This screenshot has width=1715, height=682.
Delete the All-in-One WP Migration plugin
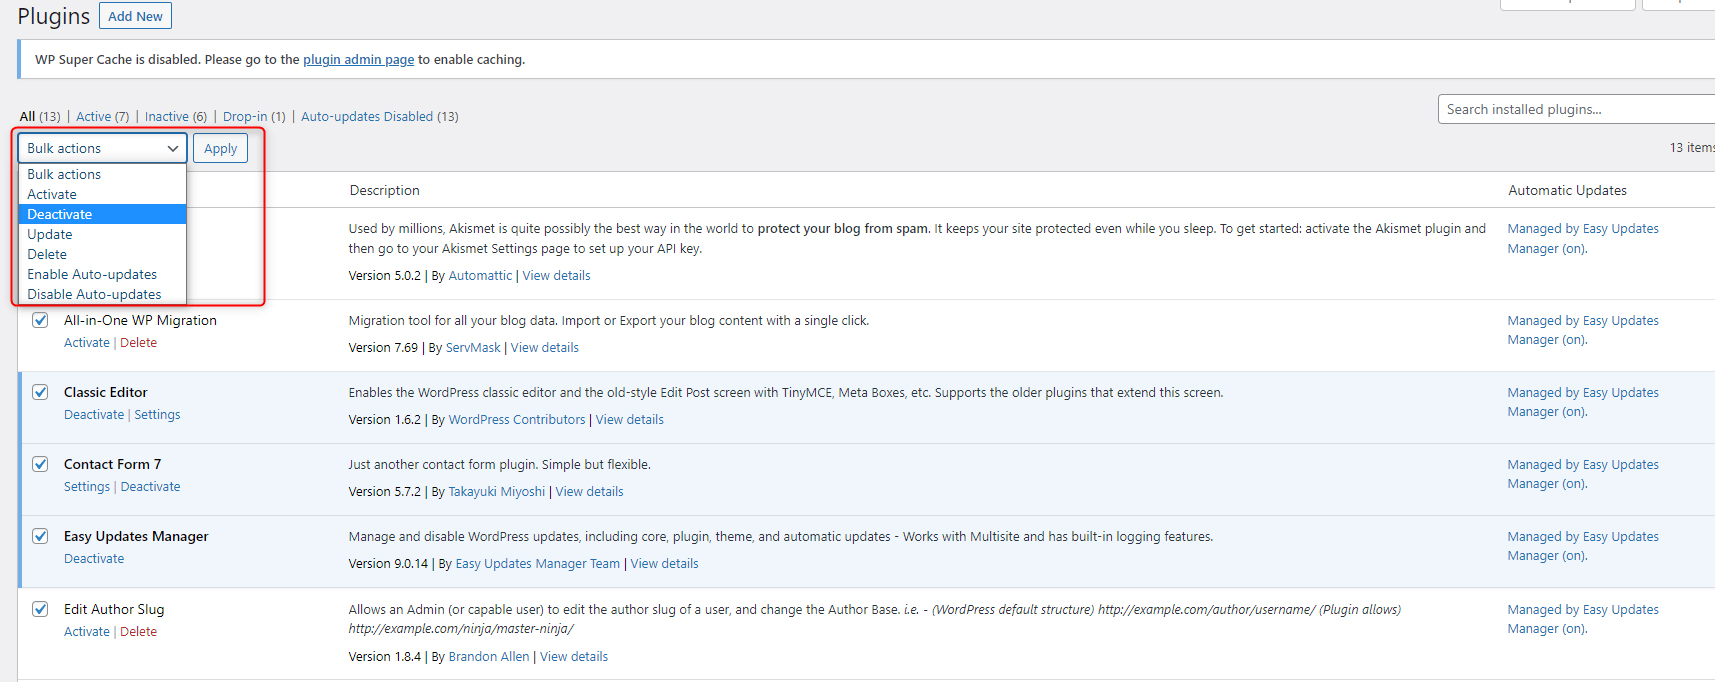point(138,342)
